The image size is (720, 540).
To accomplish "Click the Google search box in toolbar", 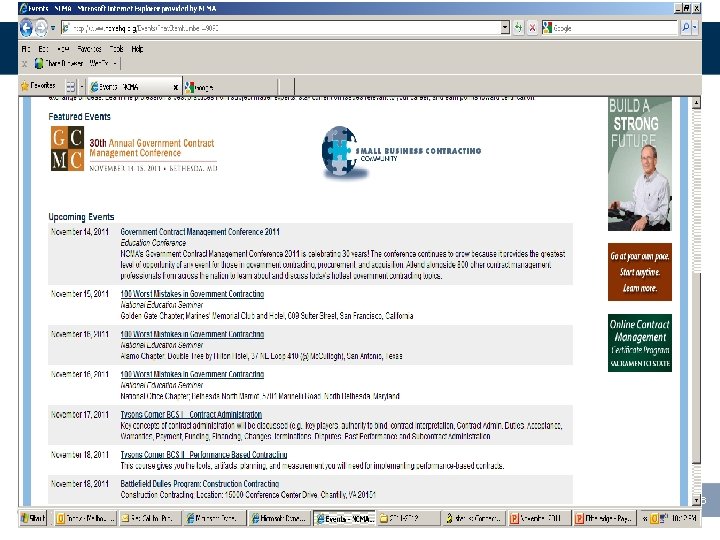I will [609, 28].
